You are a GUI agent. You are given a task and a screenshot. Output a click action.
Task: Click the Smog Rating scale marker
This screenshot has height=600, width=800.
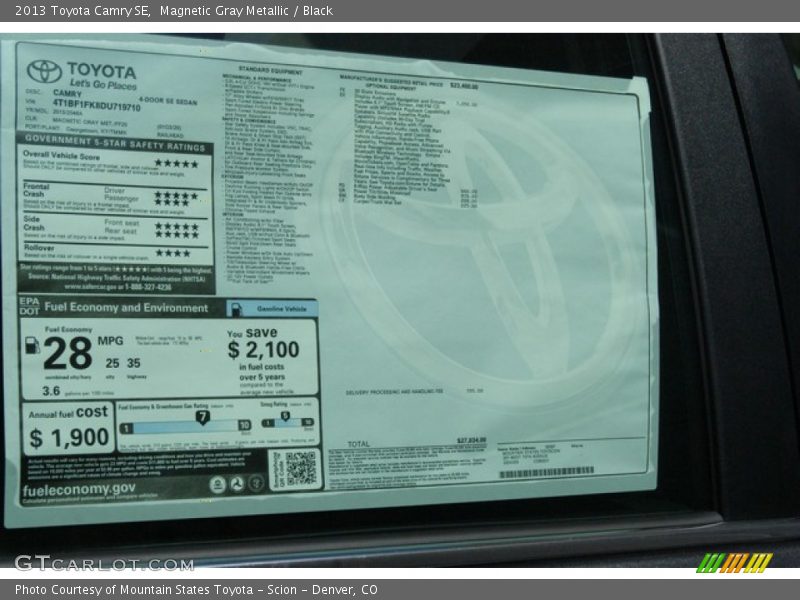point(285,416)
